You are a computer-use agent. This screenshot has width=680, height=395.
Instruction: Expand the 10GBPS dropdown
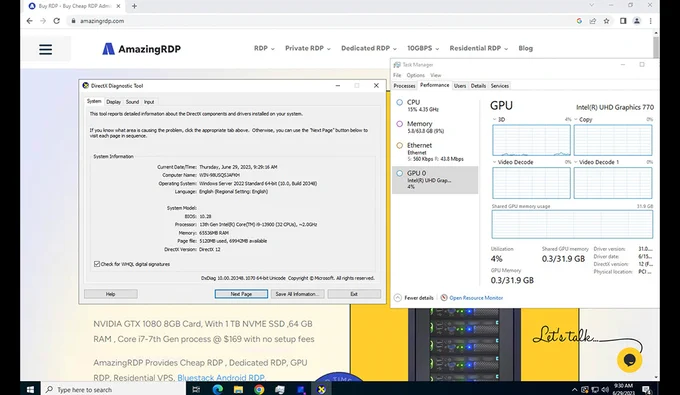pos(423,48)
